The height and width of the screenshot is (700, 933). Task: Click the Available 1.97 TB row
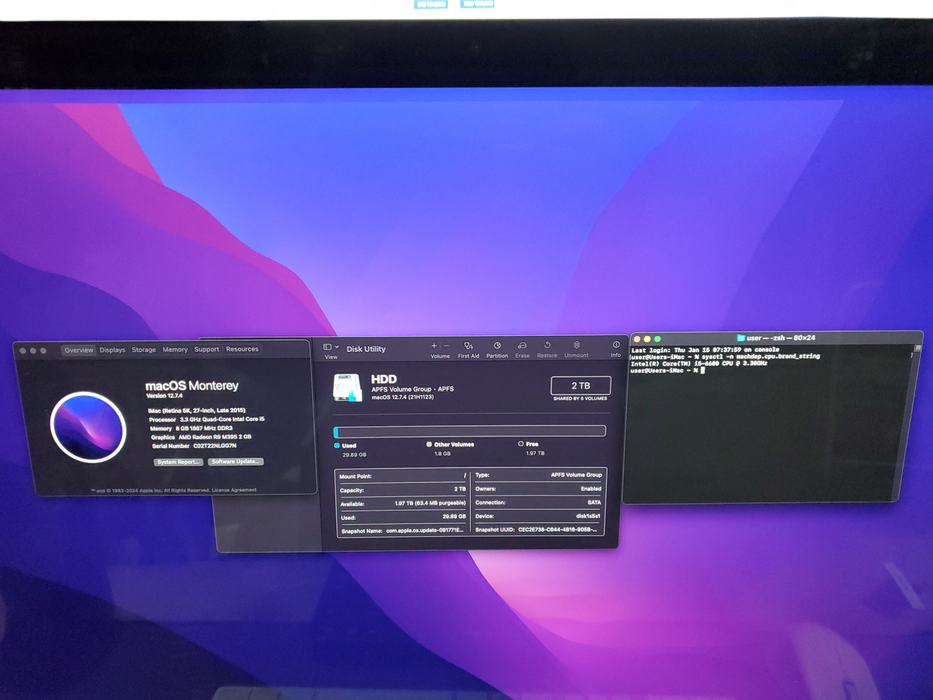403,504
